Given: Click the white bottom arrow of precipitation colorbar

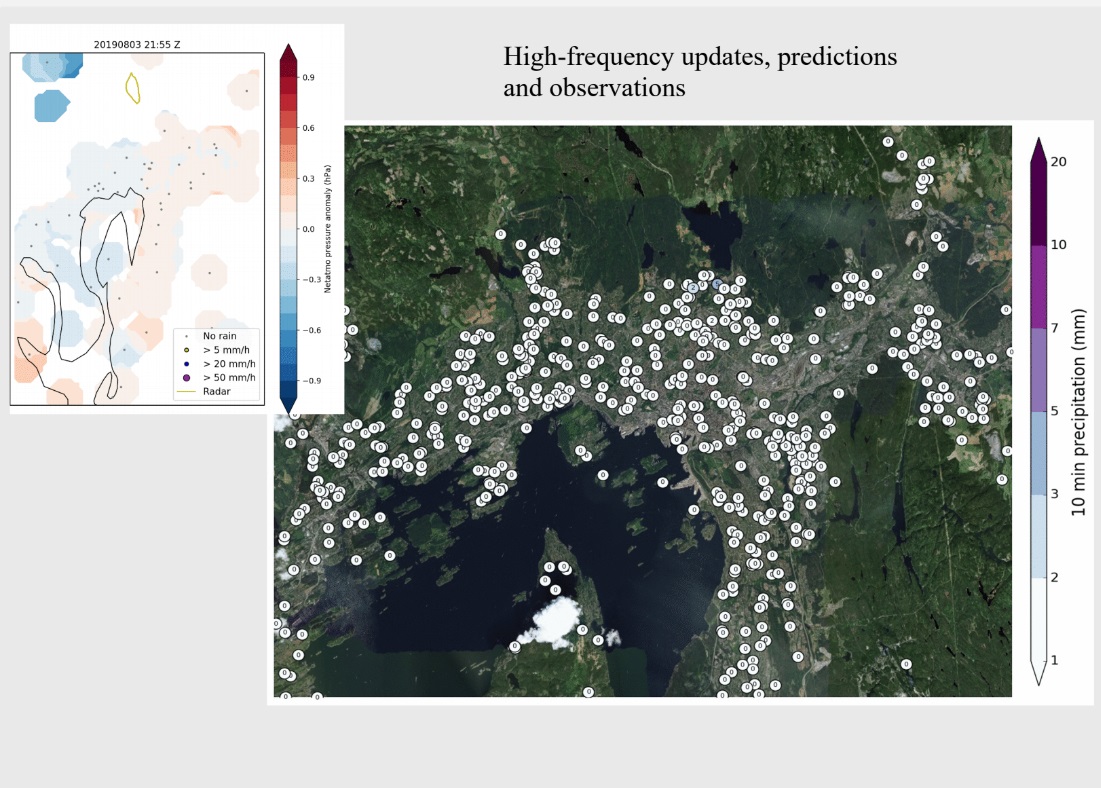Looking at the screenshot, I should pyautogui.click(x=1039, y=672).
